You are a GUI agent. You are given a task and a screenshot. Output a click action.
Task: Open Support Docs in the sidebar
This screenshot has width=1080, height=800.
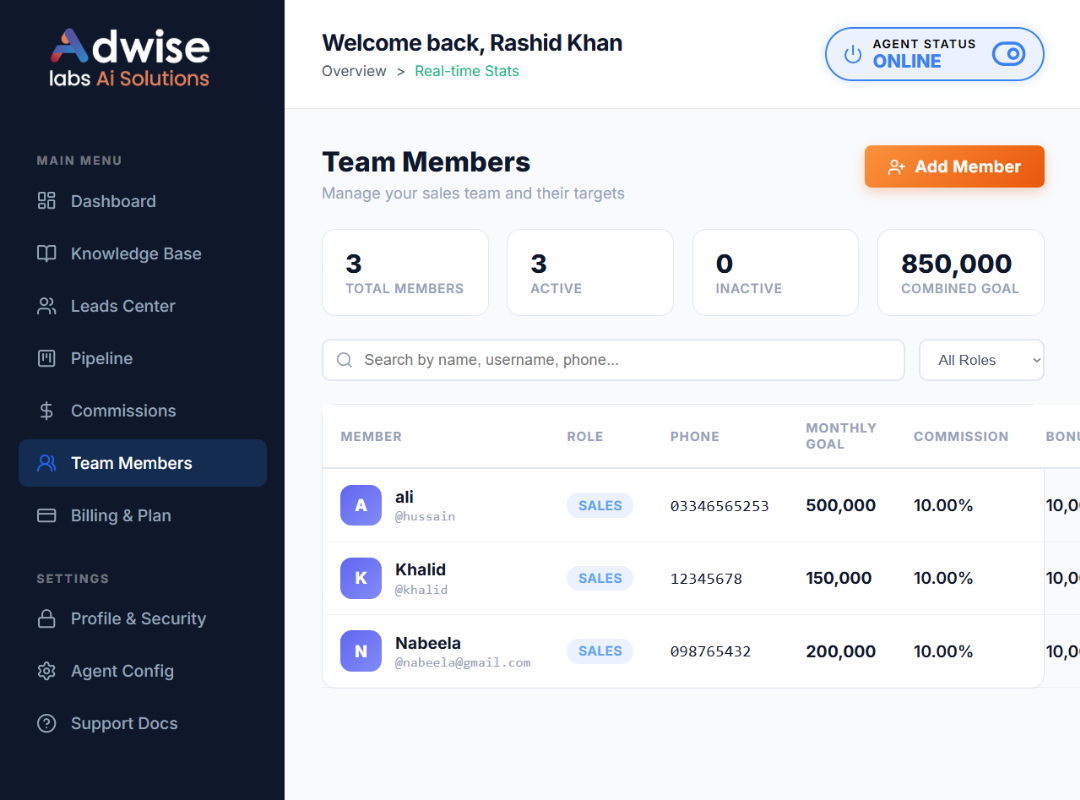(x=143, y=723)
